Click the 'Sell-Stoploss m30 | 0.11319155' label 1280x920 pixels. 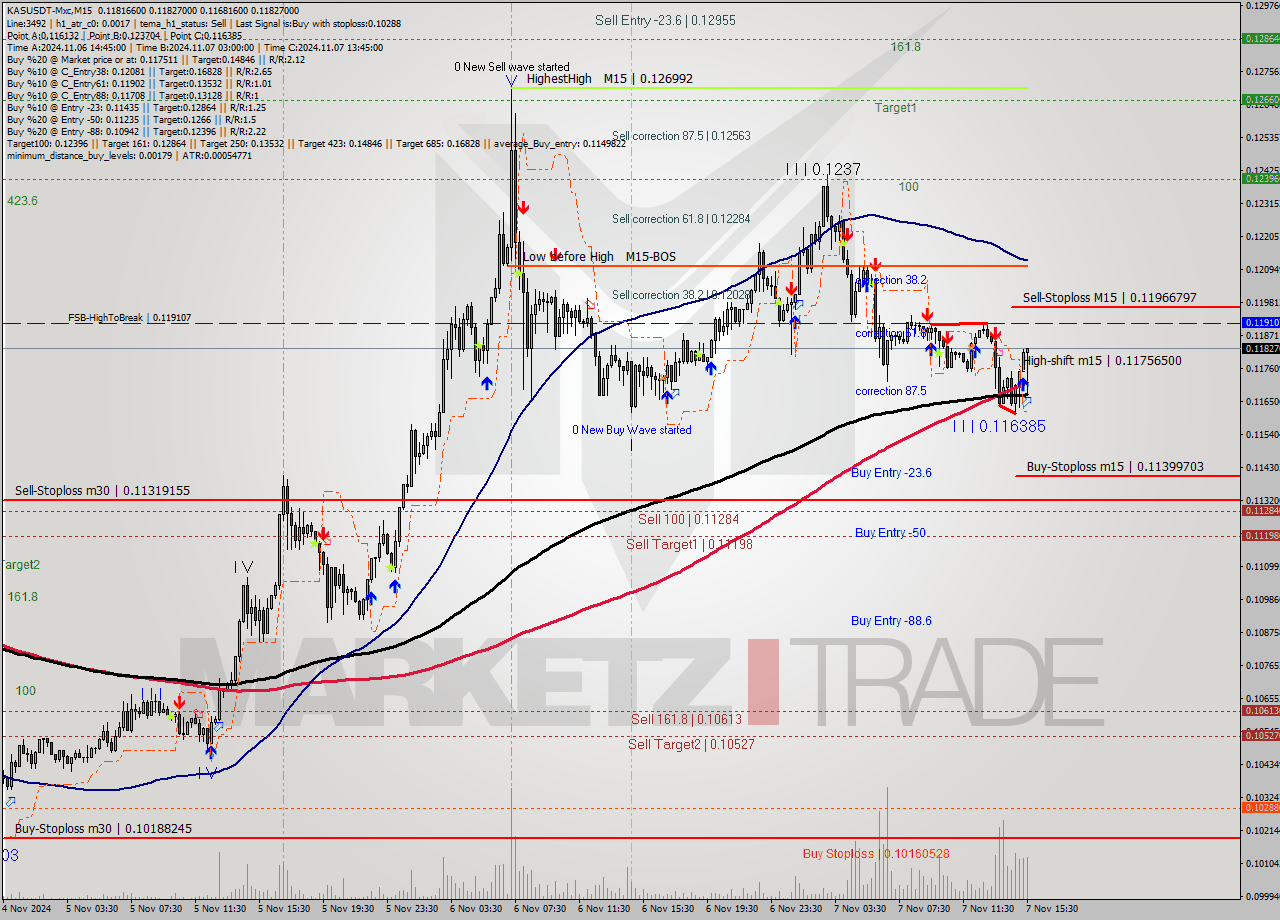click(x=103, y=491)
